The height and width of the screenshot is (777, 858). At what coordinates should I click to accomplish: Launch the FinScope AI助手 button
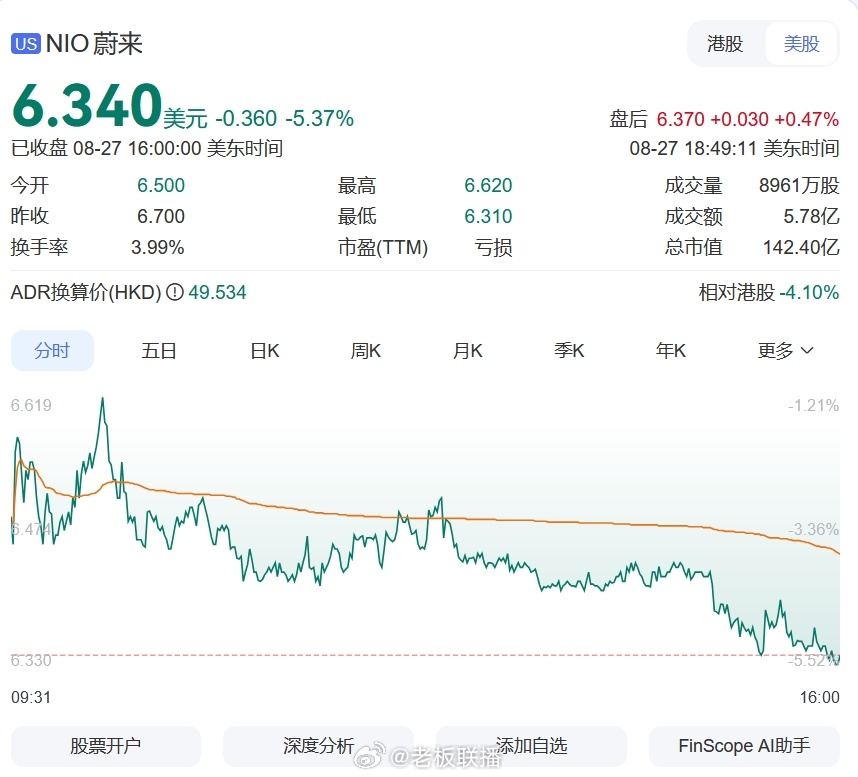coord(744,746)
